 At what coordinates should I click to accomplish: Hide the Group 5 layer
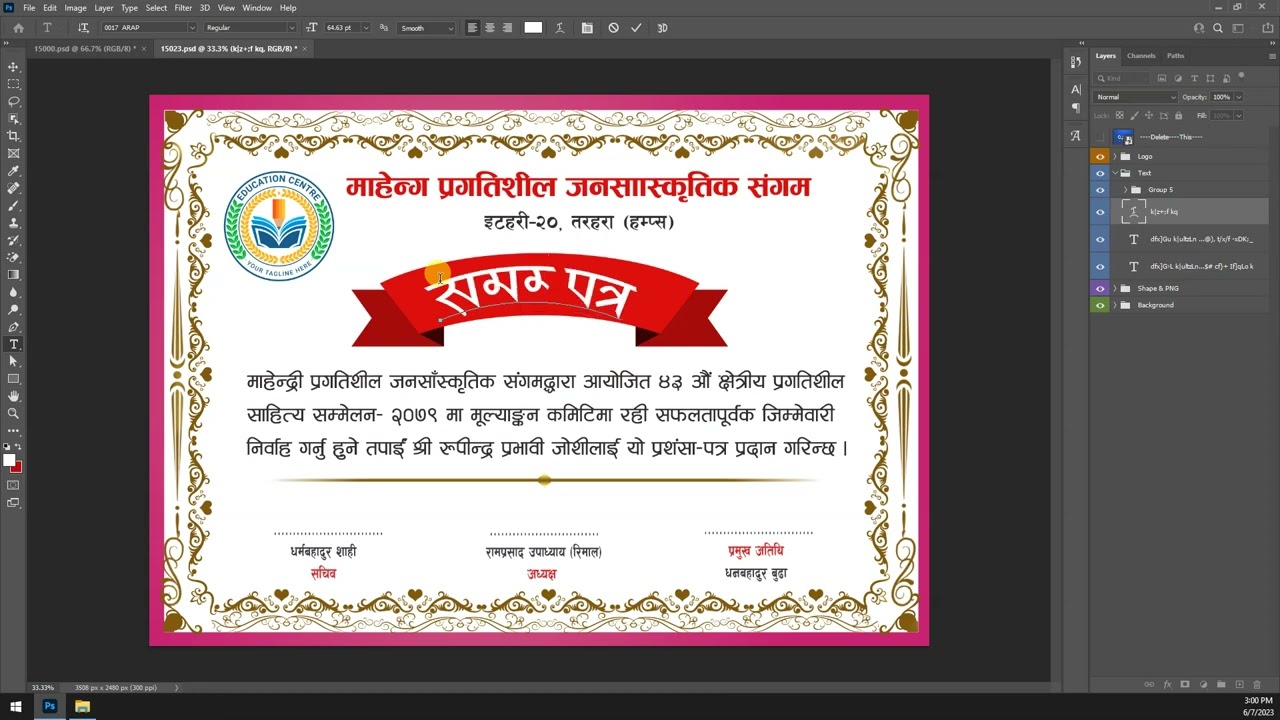coord(1100,190)
